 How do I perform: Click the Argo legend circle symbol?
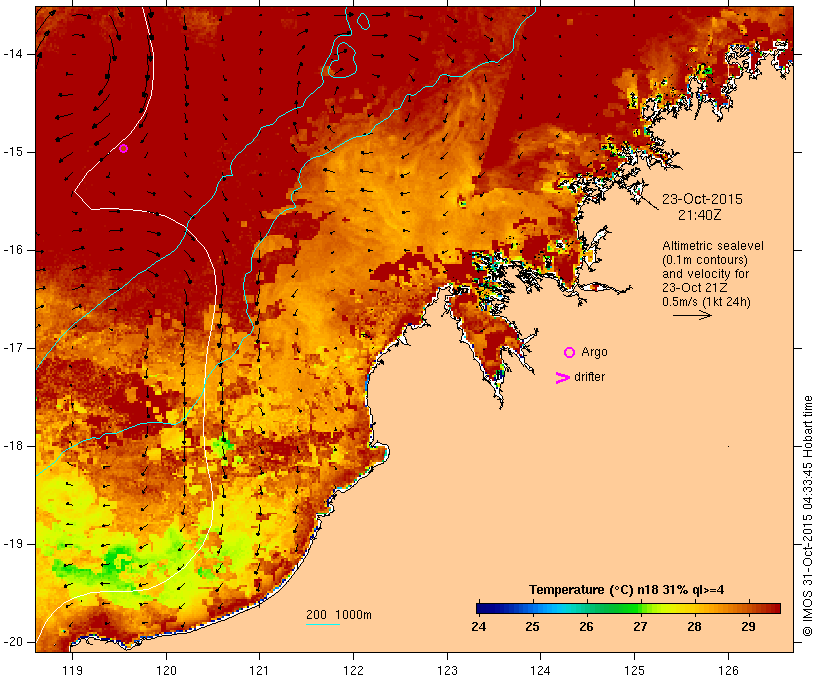570,353
